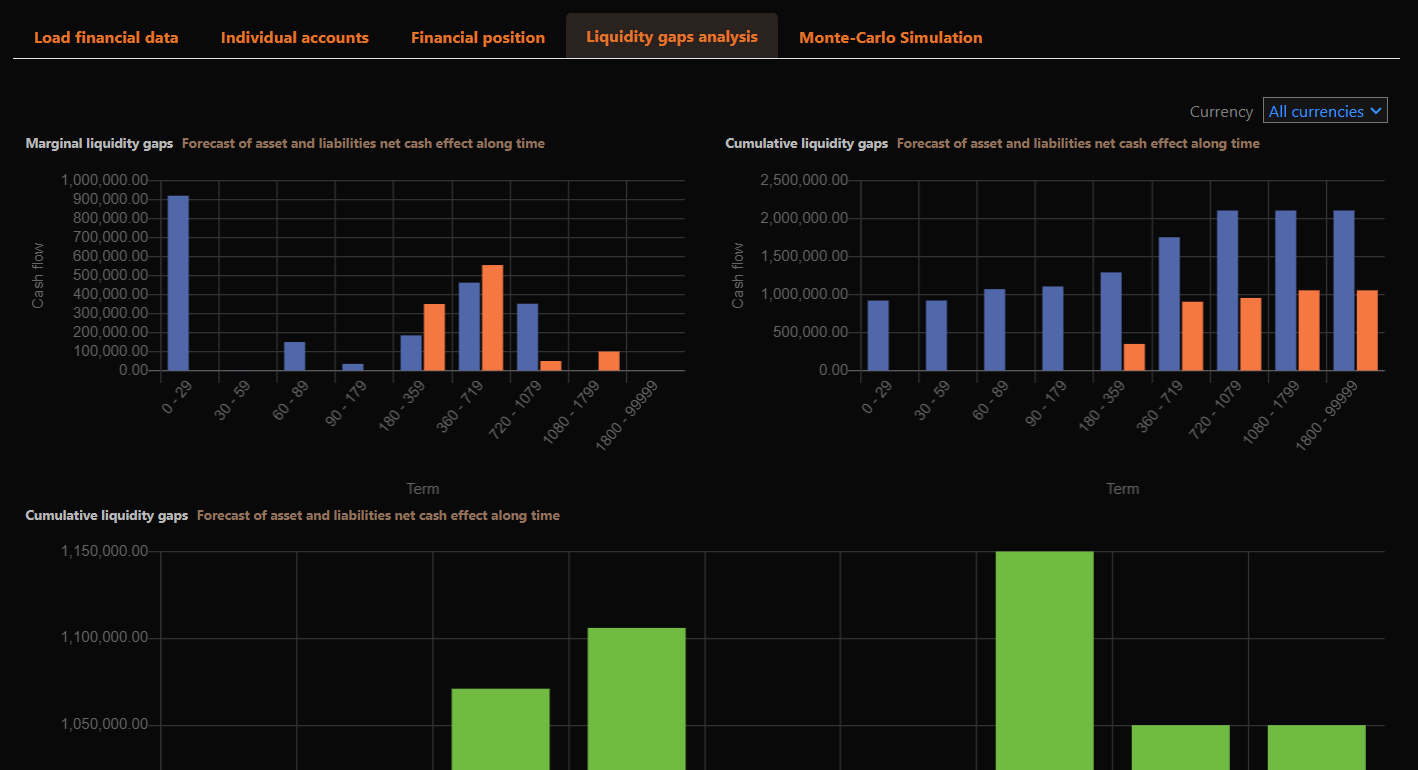Expand the All currencies dropdown
Viewport: 1418px width, 770px height.
(1325, 111)
